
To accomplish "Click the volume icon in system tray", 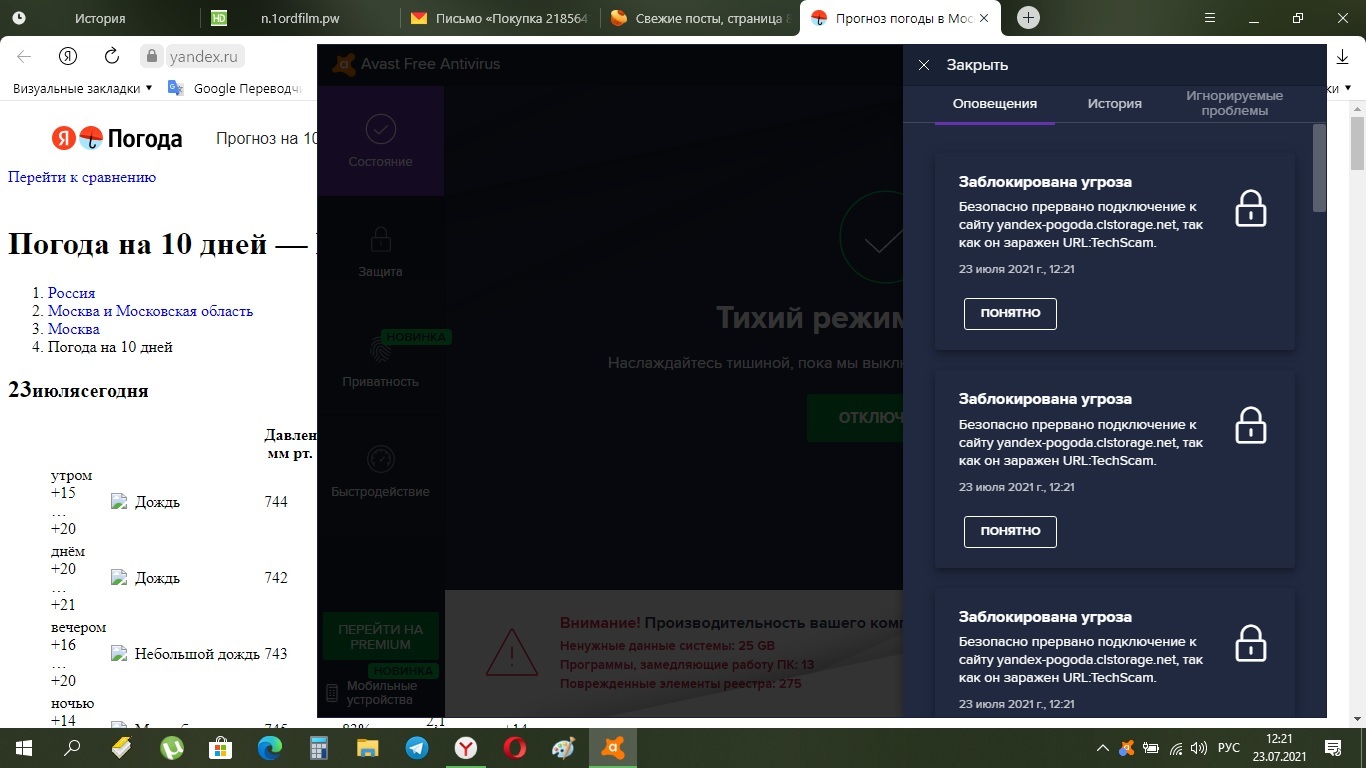I will [x=1199, y=748].
